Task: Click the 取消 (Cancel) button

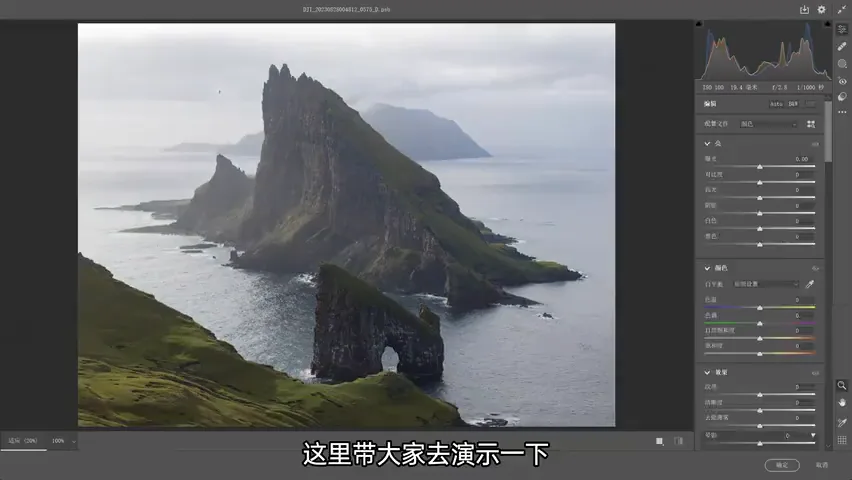Action: point(822,465)
